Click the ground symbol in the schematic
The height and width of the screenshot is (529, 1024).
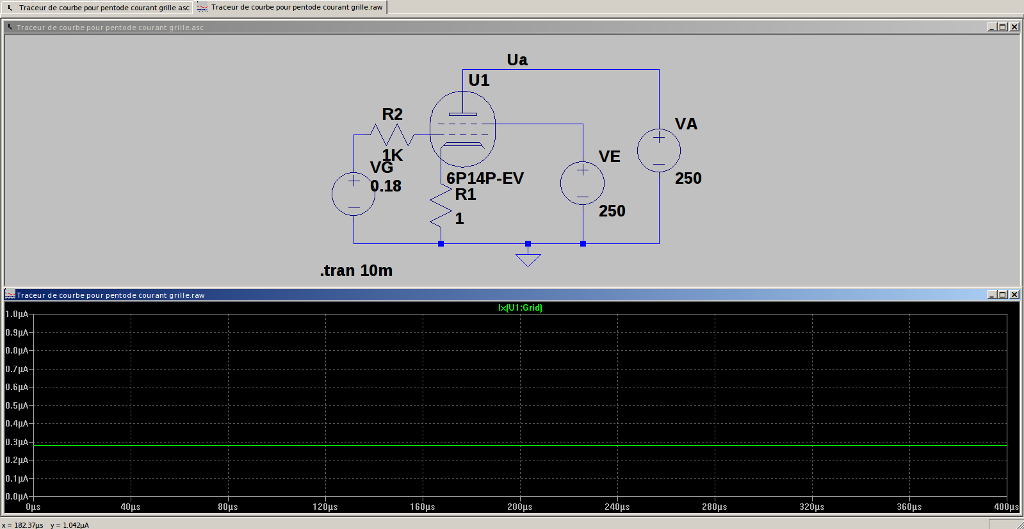point(528,260)
